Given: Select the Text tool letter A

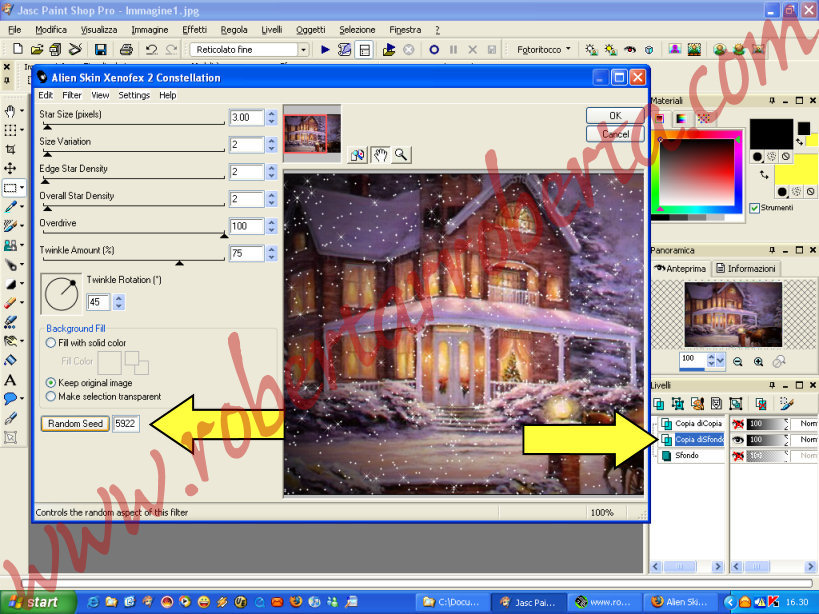Looking at the screenshot, I should (10, 380).
